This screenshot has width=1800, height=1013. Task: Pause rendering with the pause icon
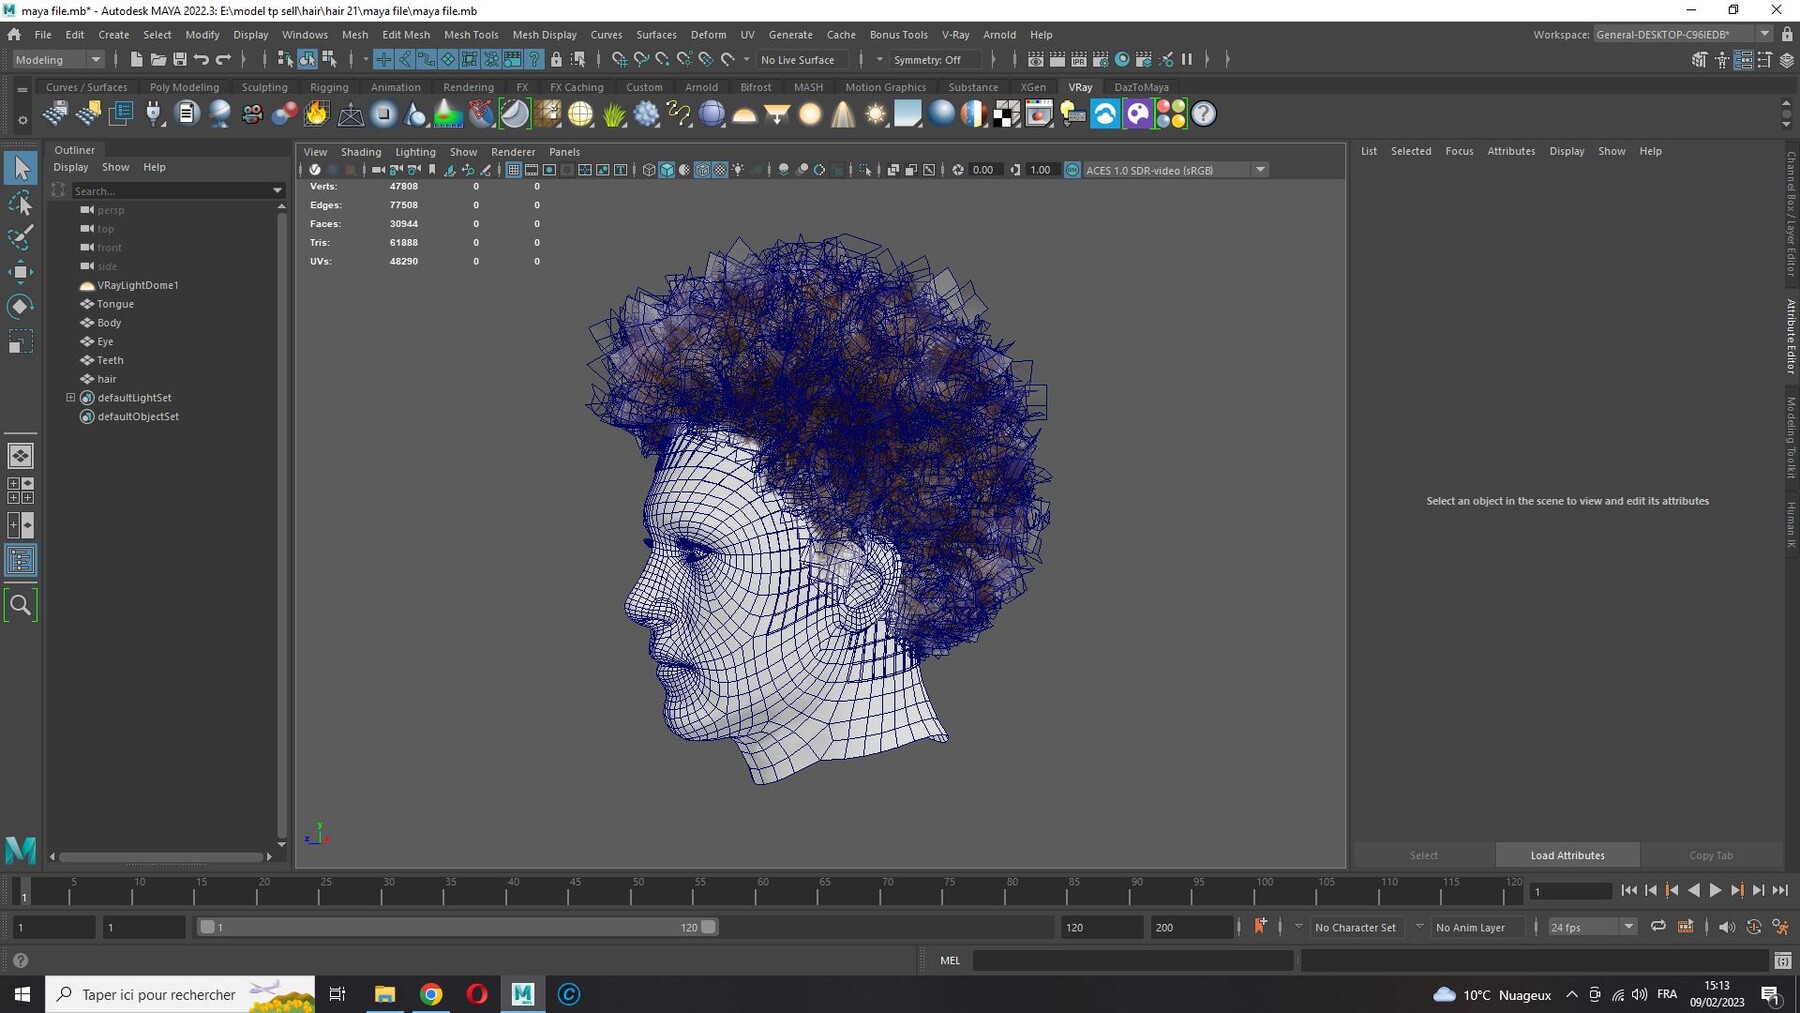1187,60
